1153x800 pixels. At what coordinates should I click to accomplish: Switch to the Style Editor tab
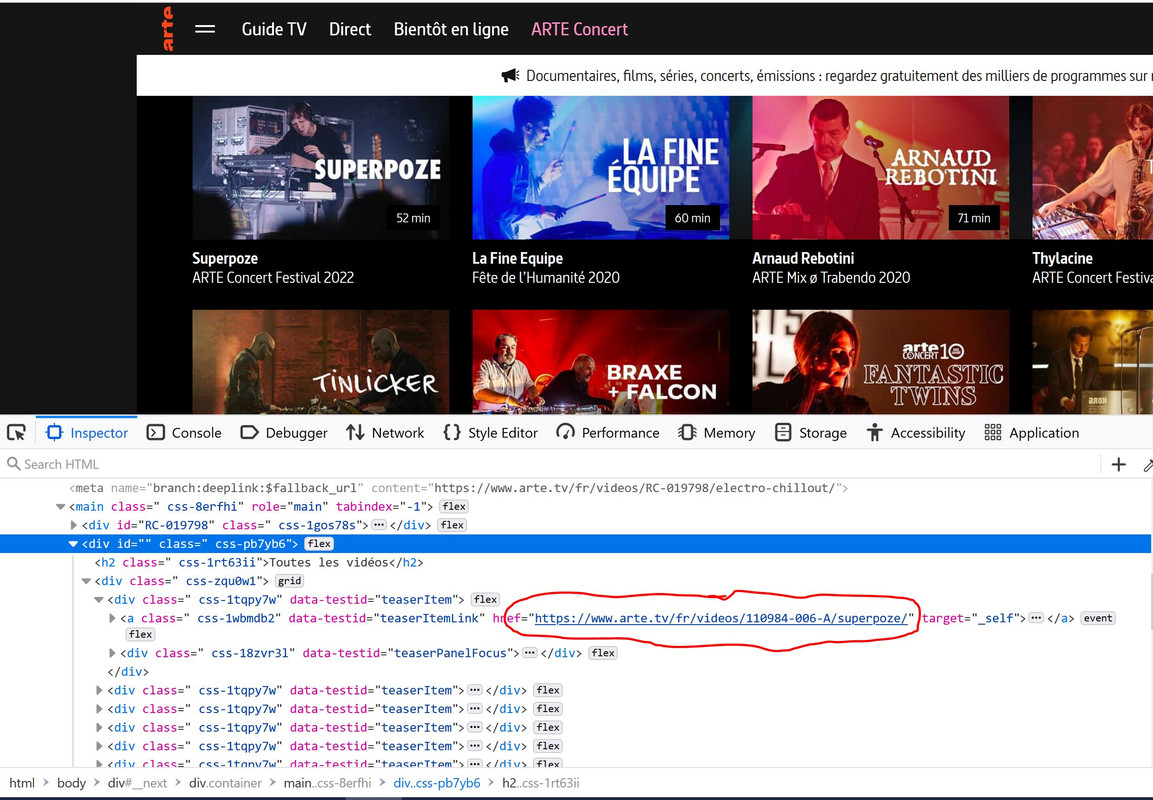point(490,432)
